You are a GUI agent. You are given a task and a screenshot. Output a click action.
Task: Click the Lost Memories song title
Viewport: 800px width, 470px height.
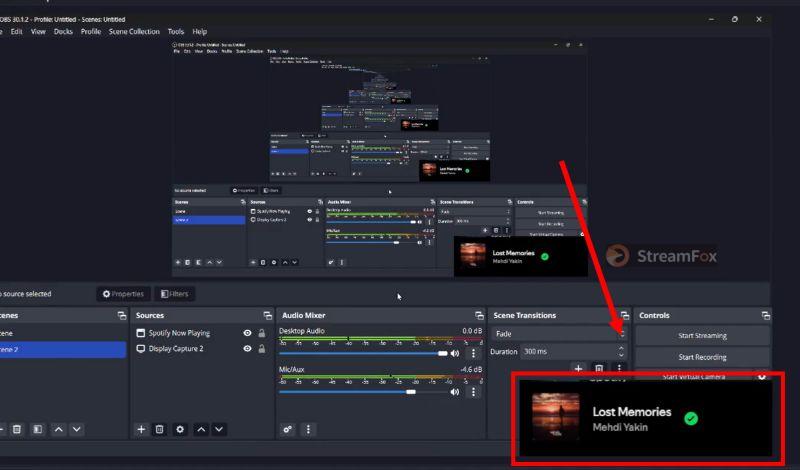632,412
